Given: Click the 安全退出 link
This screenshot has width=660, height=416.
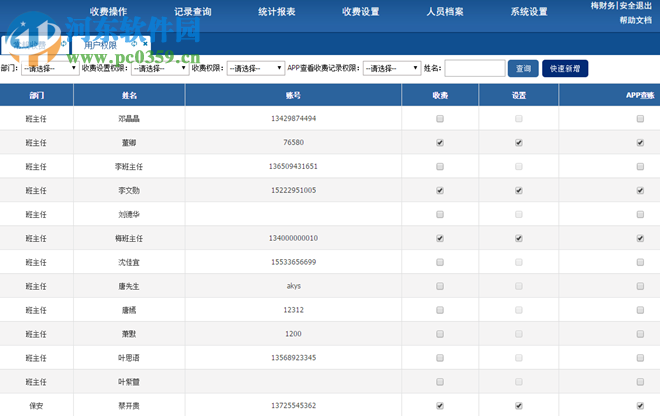Looking at the screenshot, I should [636, 5].
